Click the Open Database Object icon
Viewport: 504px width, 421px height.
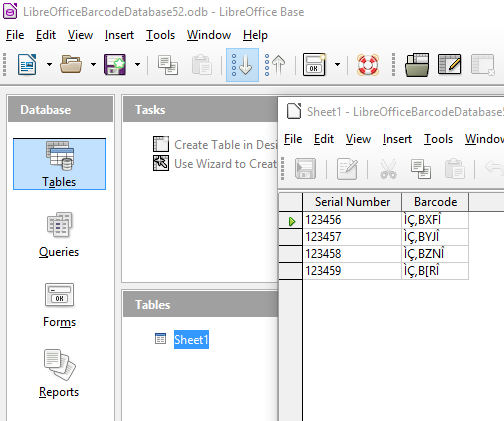tap(417, 65)
